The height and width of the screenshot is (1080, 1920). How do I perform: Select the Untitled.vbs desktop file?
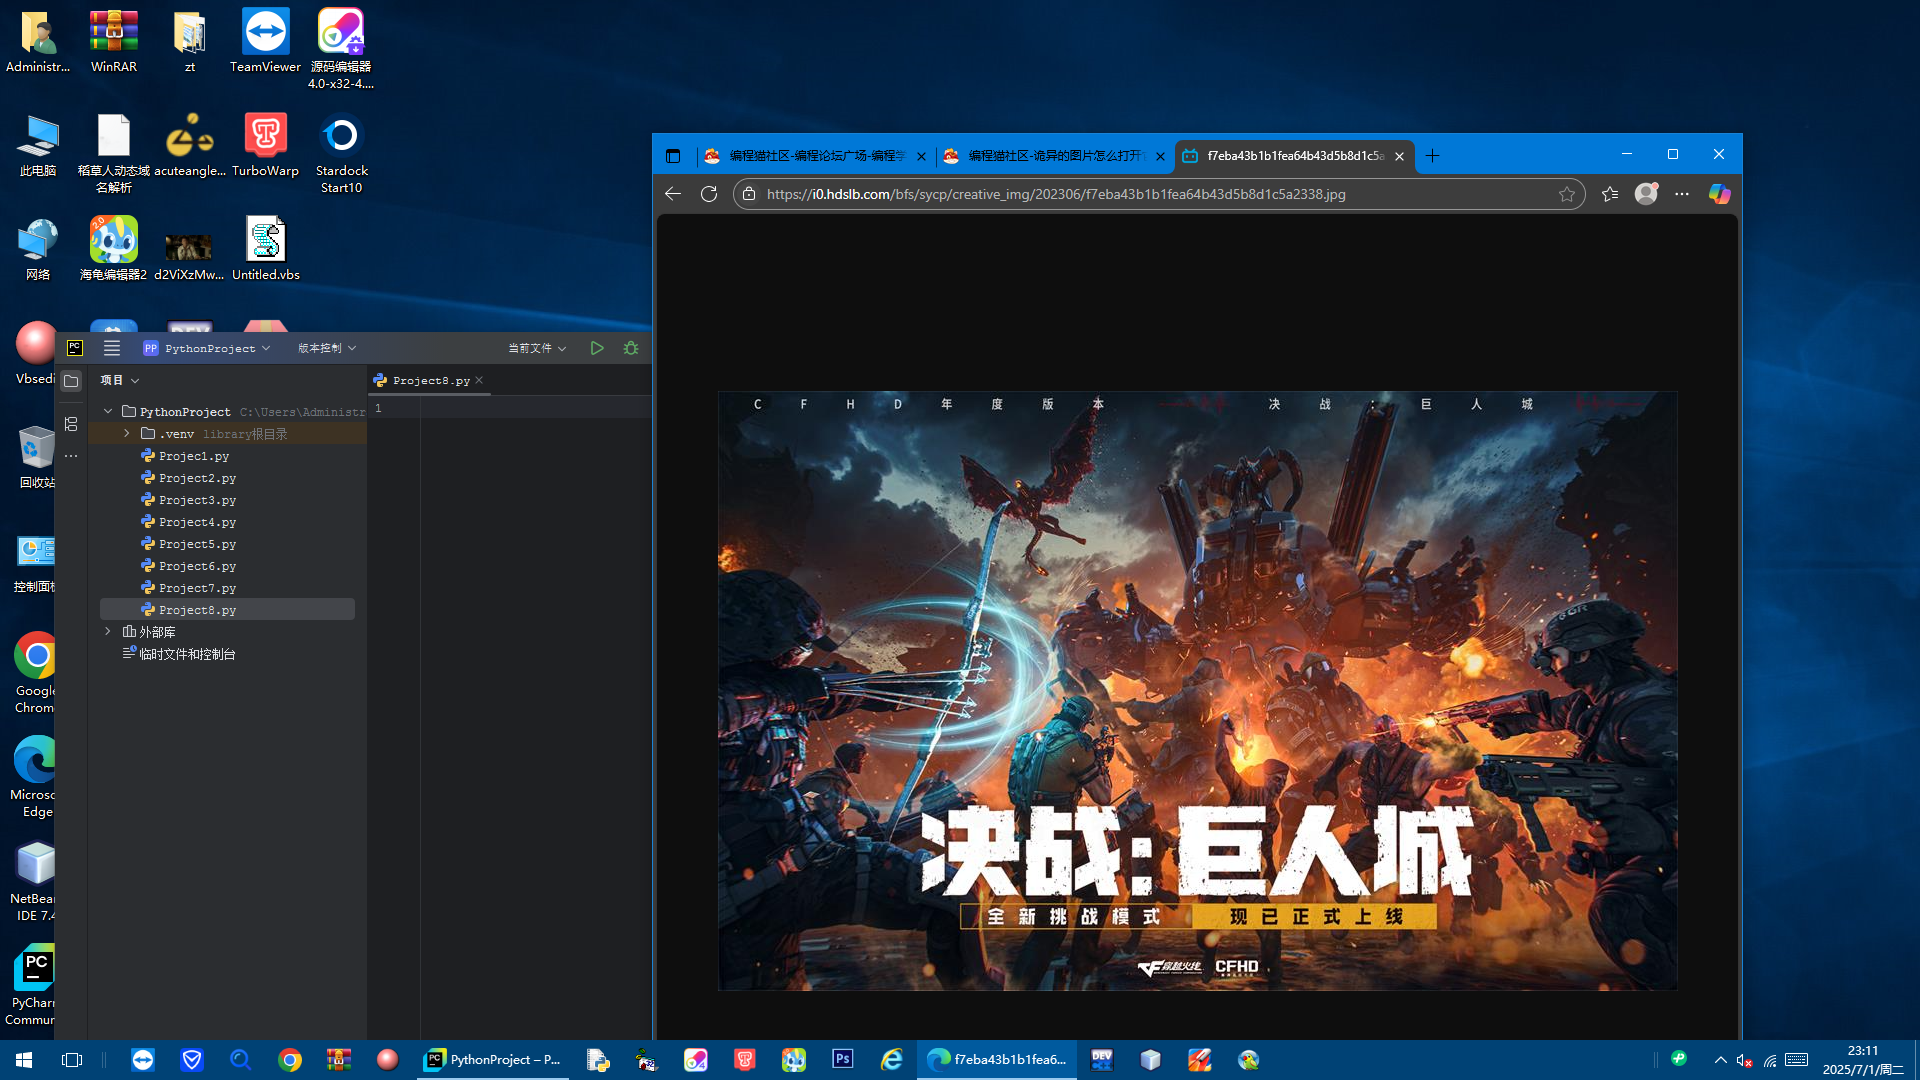coord(266,249)
